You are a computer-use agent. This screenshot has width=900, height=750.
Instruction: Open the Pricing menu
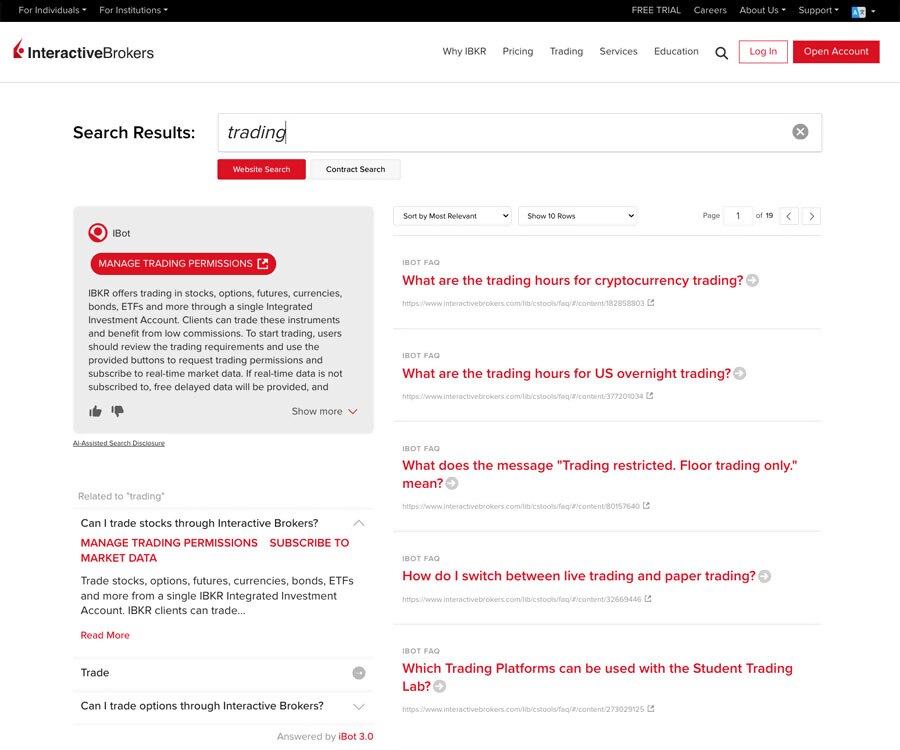517,52
